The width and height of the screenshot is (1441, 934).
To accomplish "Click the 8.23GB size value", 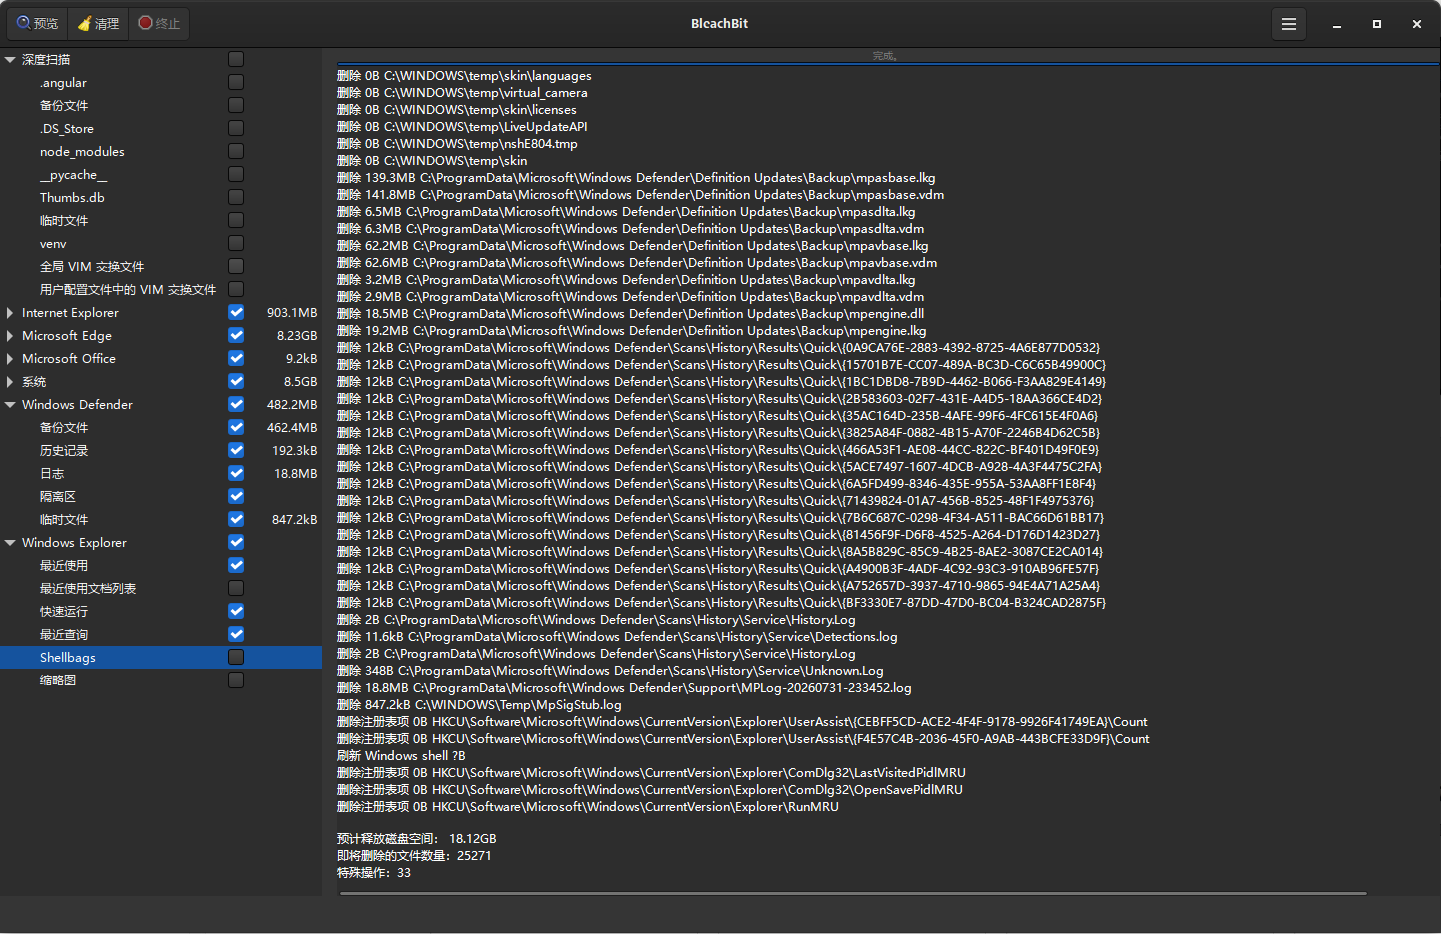I will pyautogui.click(x=297, y=336).
